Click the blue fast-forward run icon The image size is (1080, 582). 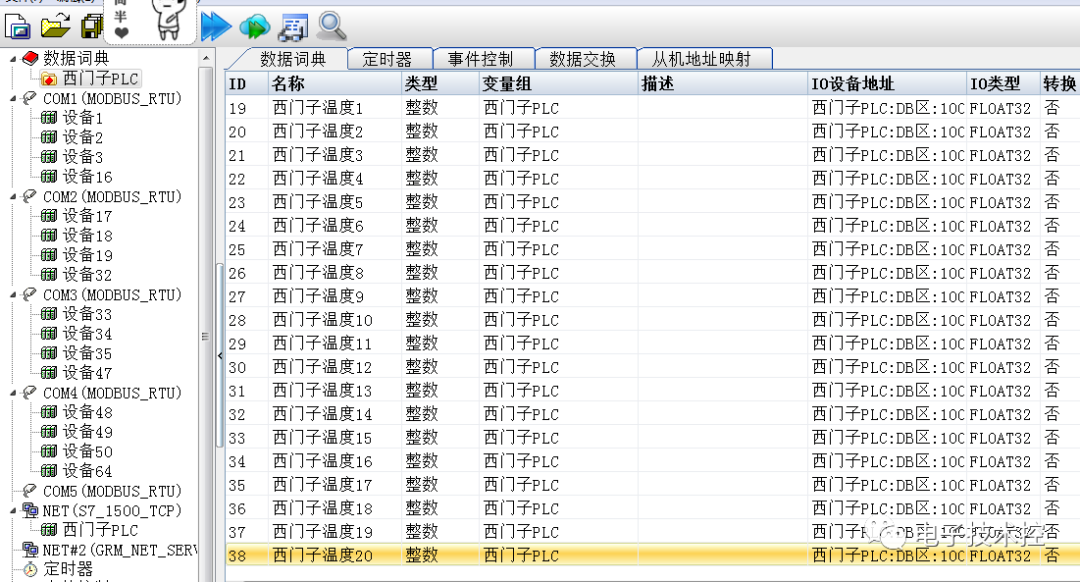click(x=217, y=27)
